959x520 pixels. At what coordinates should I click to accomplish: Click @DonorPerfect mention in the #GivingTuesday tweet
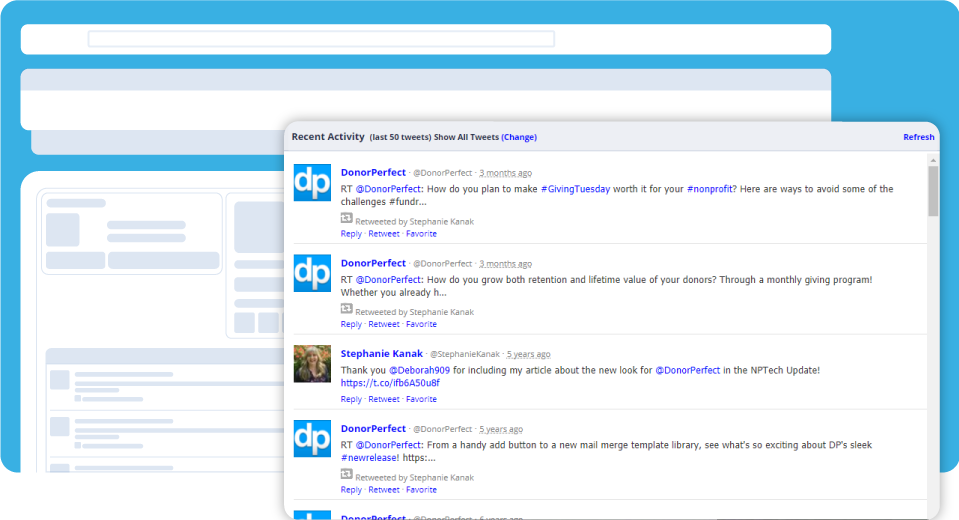(388, 189)
